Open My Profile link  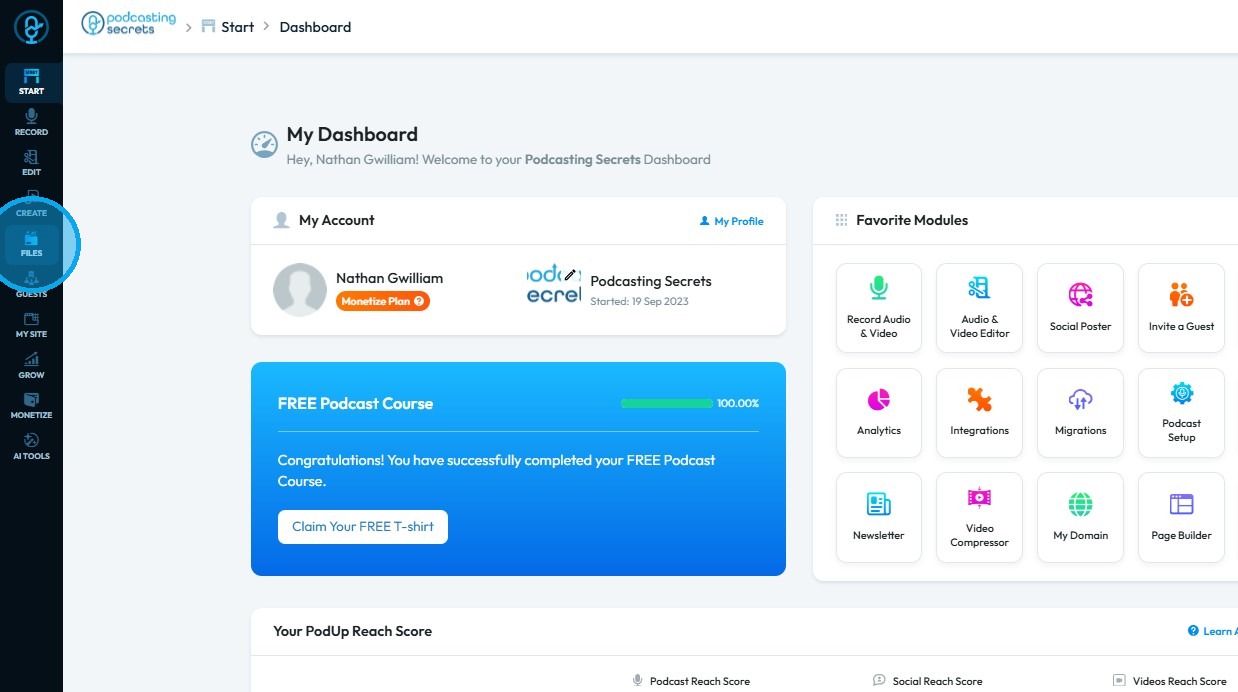(x=731, y=221)
